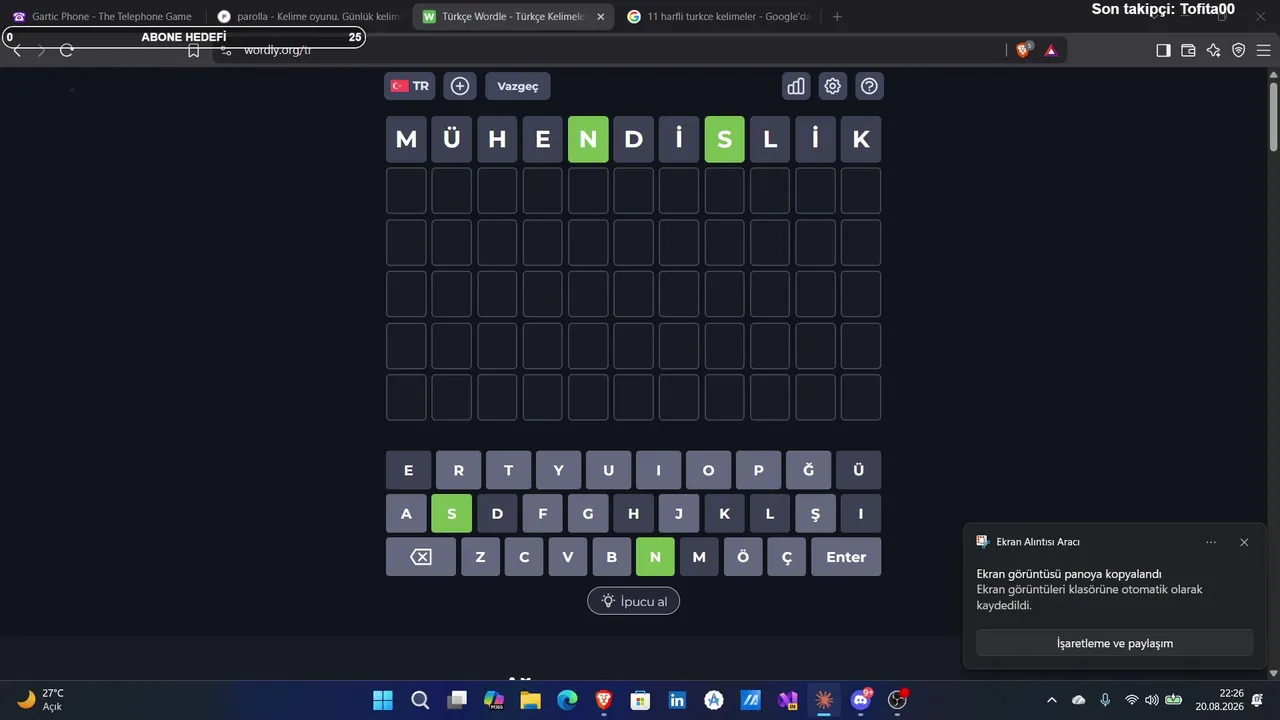Click the backspace key on the on-screen keyboard
The image size is (1280, 720).
(x=421, y=557)
